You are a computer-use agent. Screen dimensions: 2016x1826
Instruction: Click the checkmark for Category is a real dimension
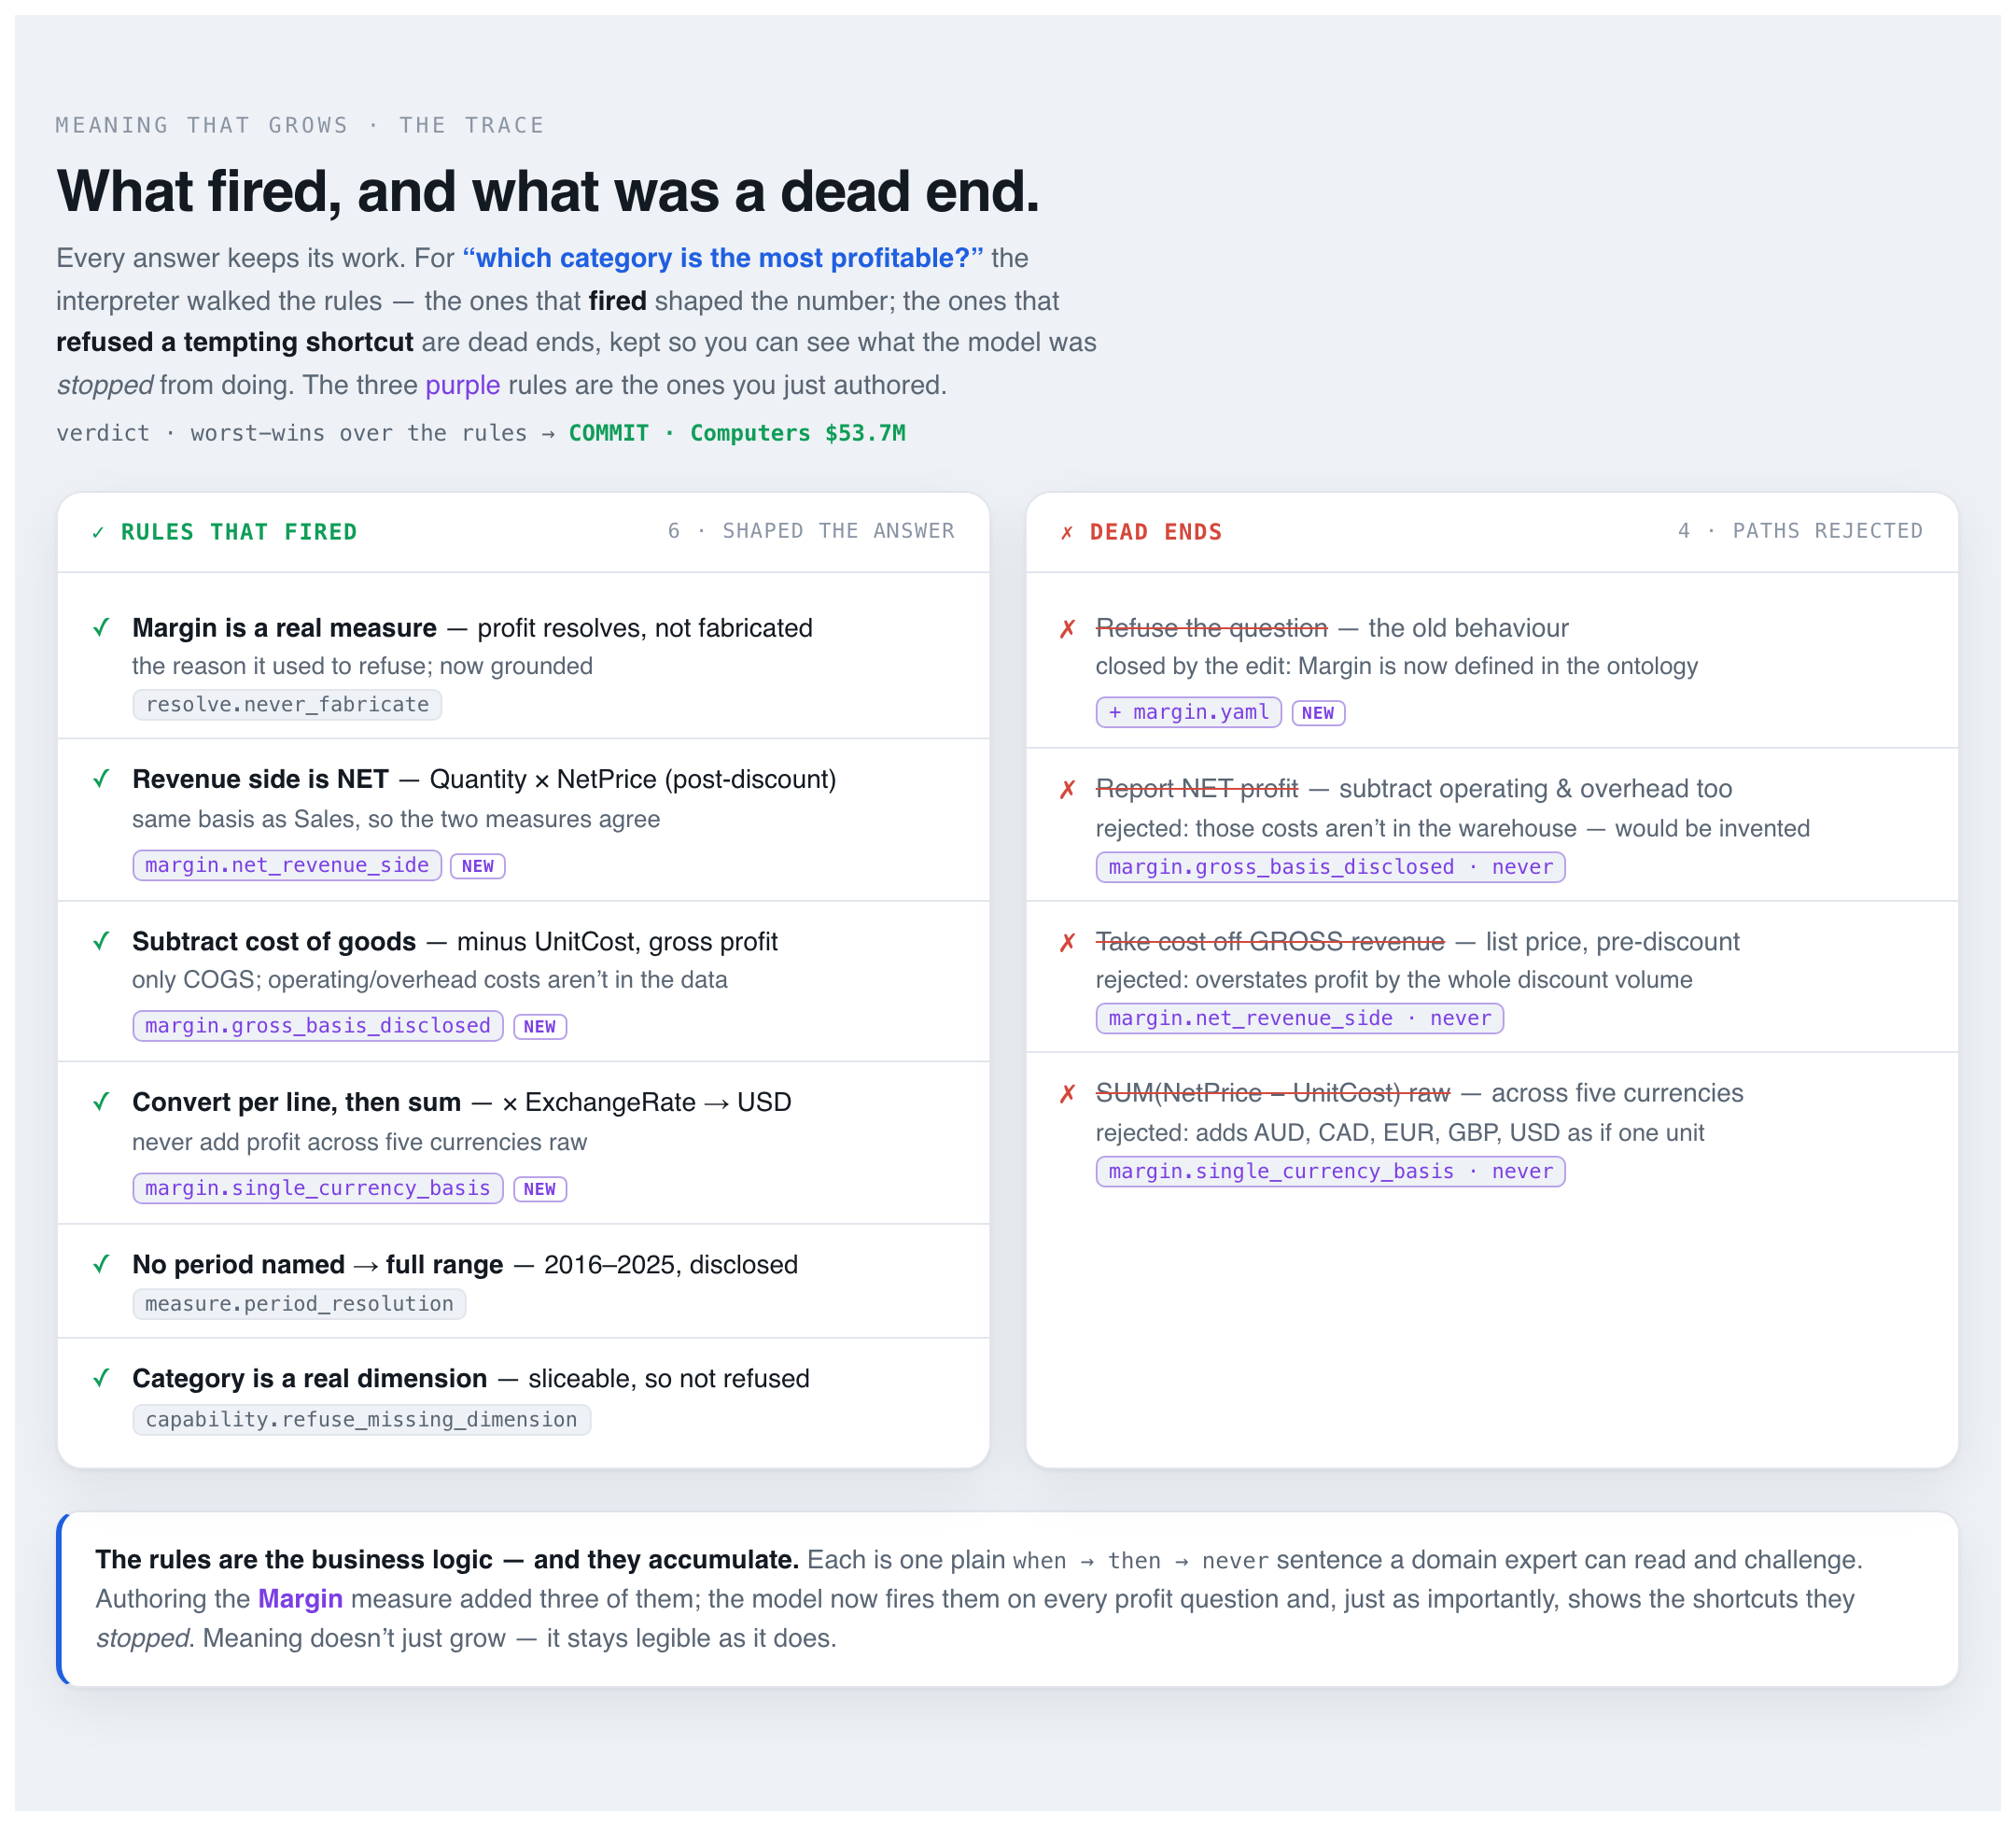point(101,1379)
